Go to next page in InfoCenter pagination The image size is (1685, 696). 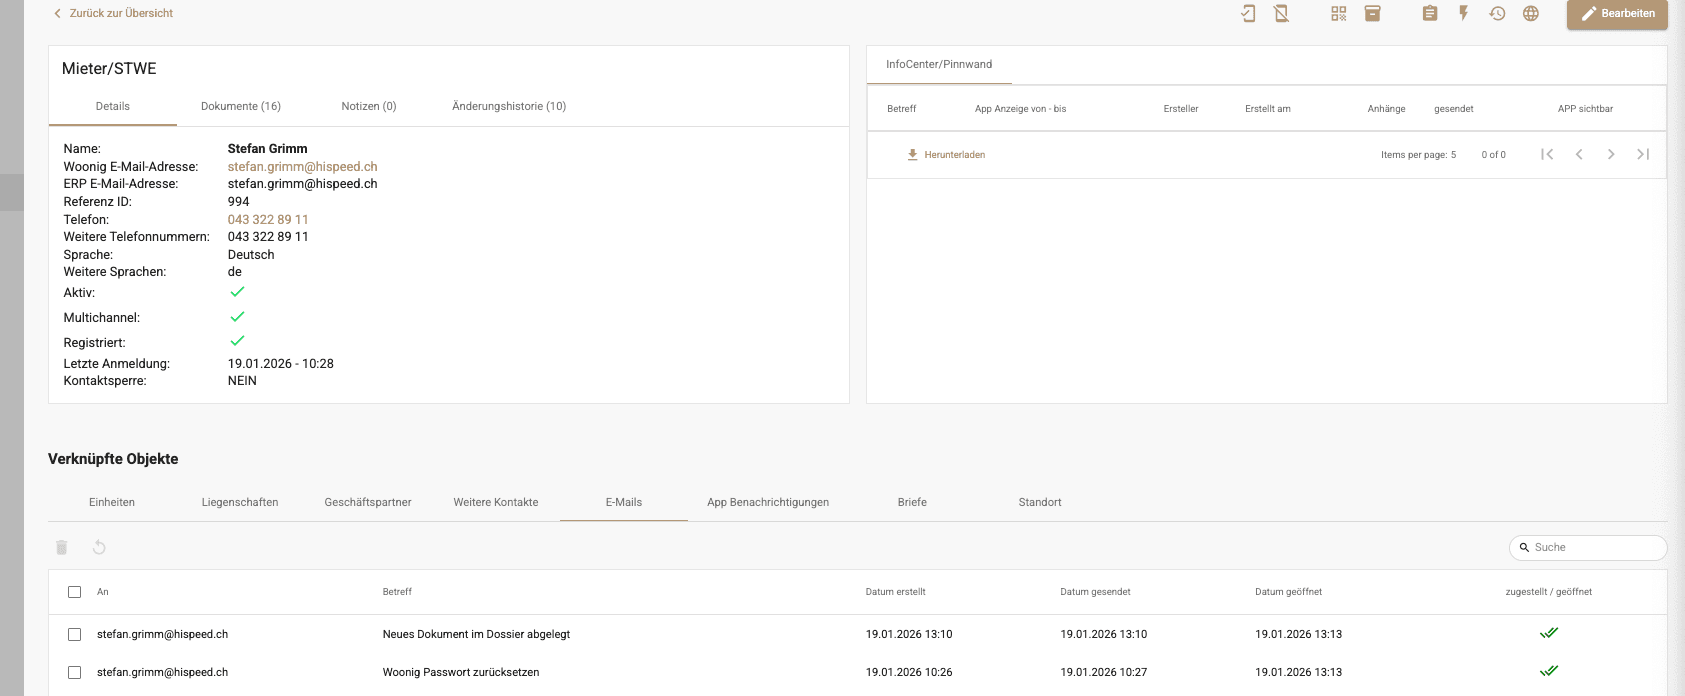[x=1611, y=154]
